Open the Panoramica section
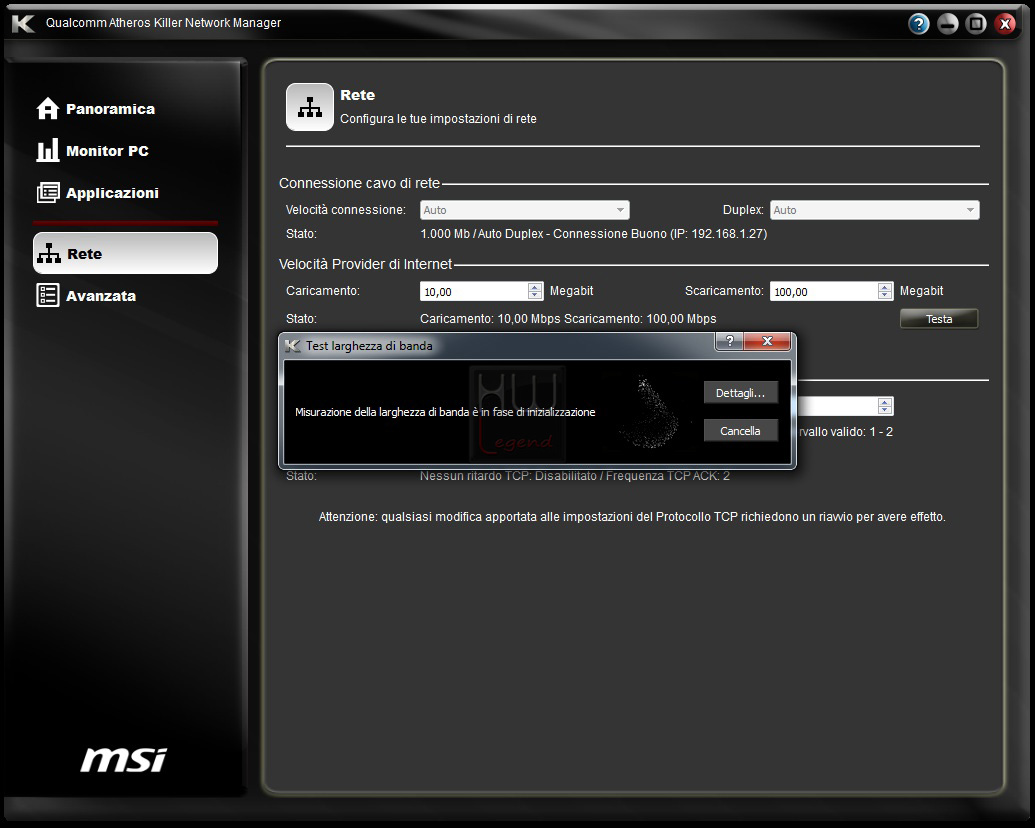 (96, 109)
